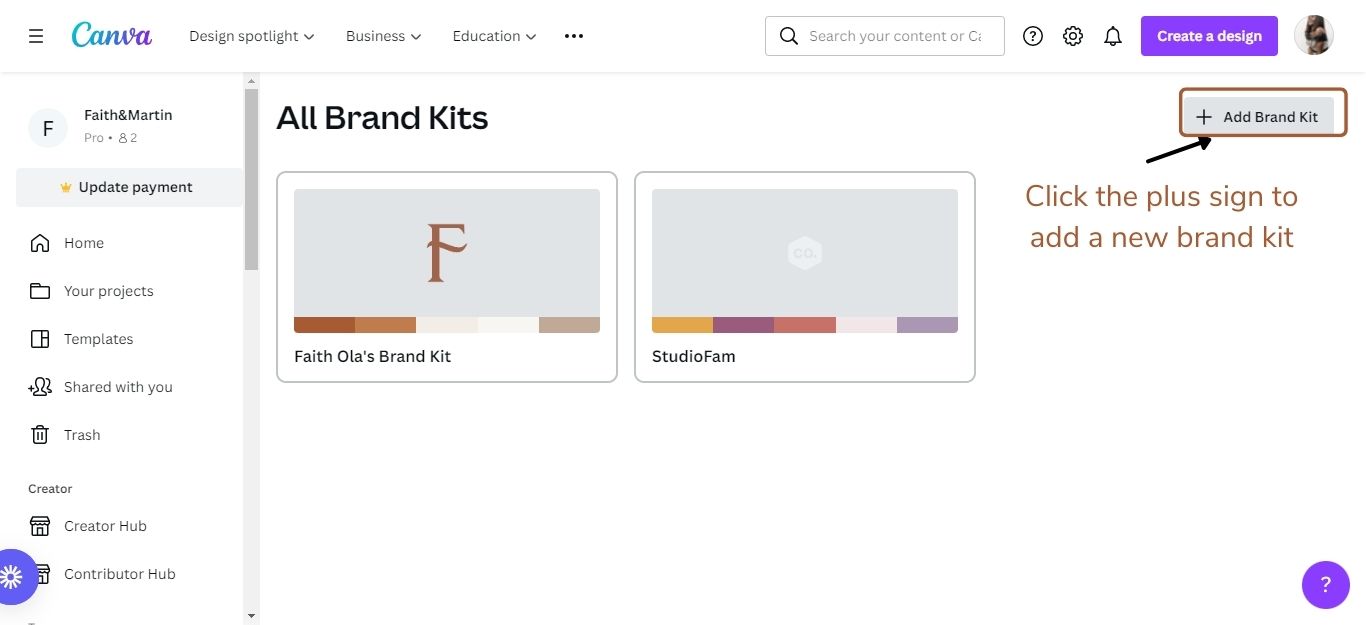Click the Home house icon
Screen dimensions: 1366x625
(40, 243)
